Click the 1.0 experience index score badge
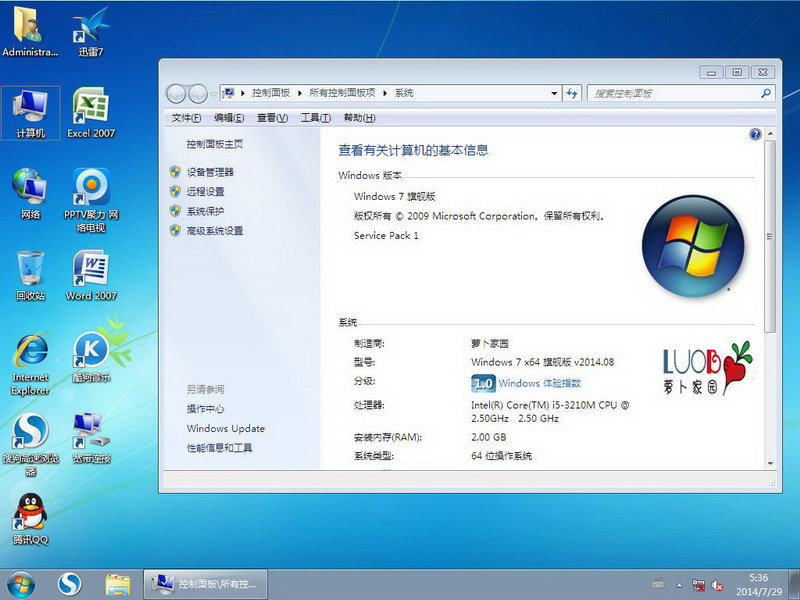The width and height of the screenshot is (800, 600). click(x=483, y=384)
